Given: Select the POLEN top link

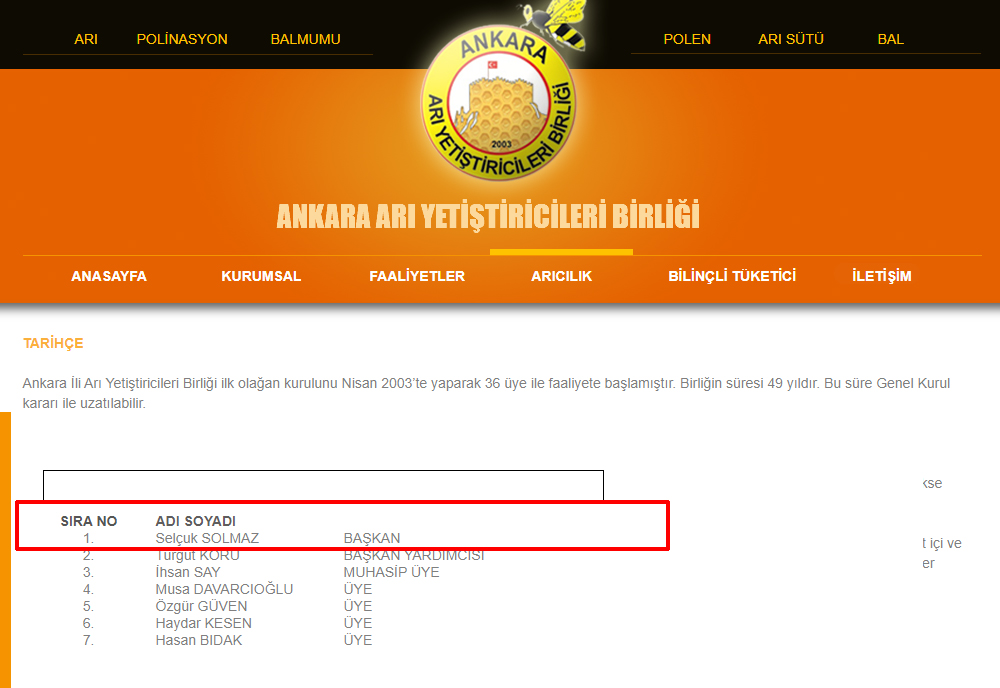Looking at the screenshot, I should (687, 39).
